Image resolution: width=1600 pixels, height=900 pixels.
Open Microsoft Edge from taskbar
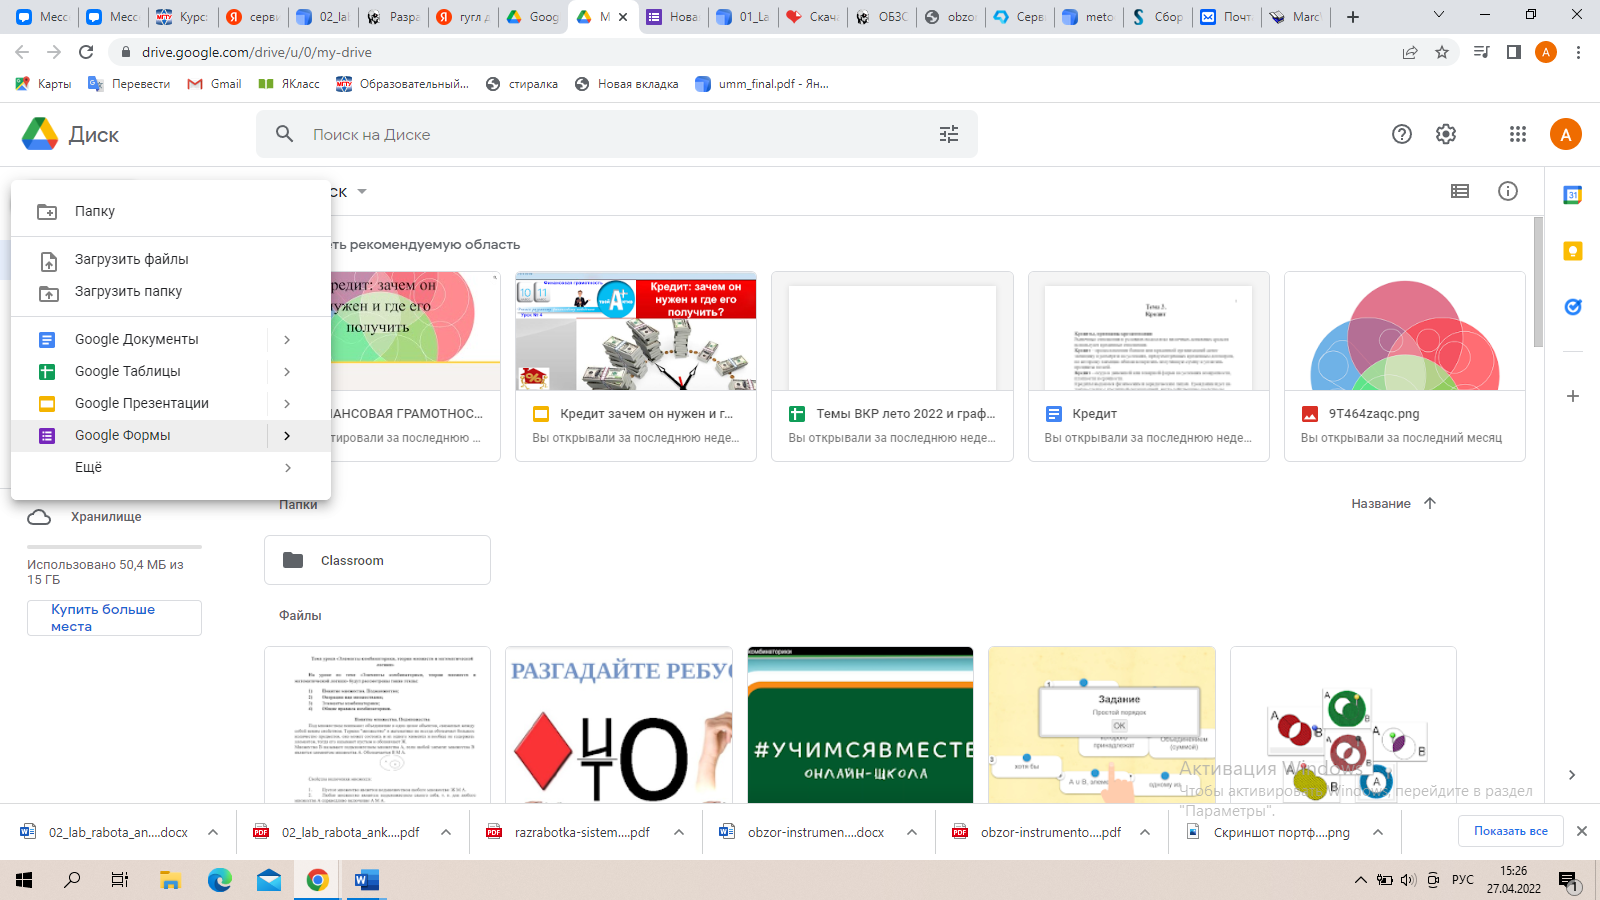tap(219, 880)
